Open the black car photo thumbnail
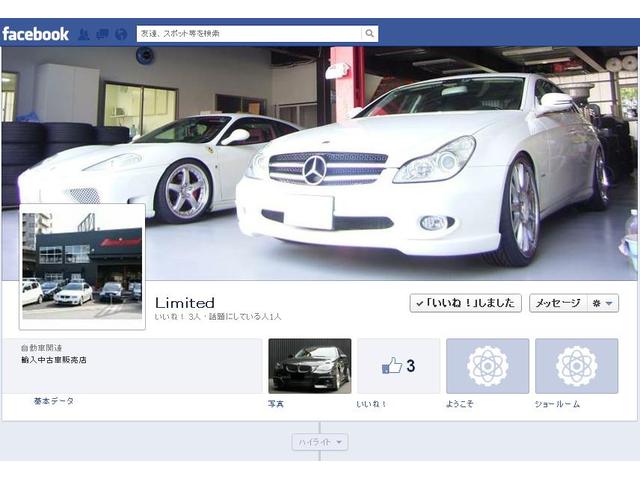 coord(310,366)
